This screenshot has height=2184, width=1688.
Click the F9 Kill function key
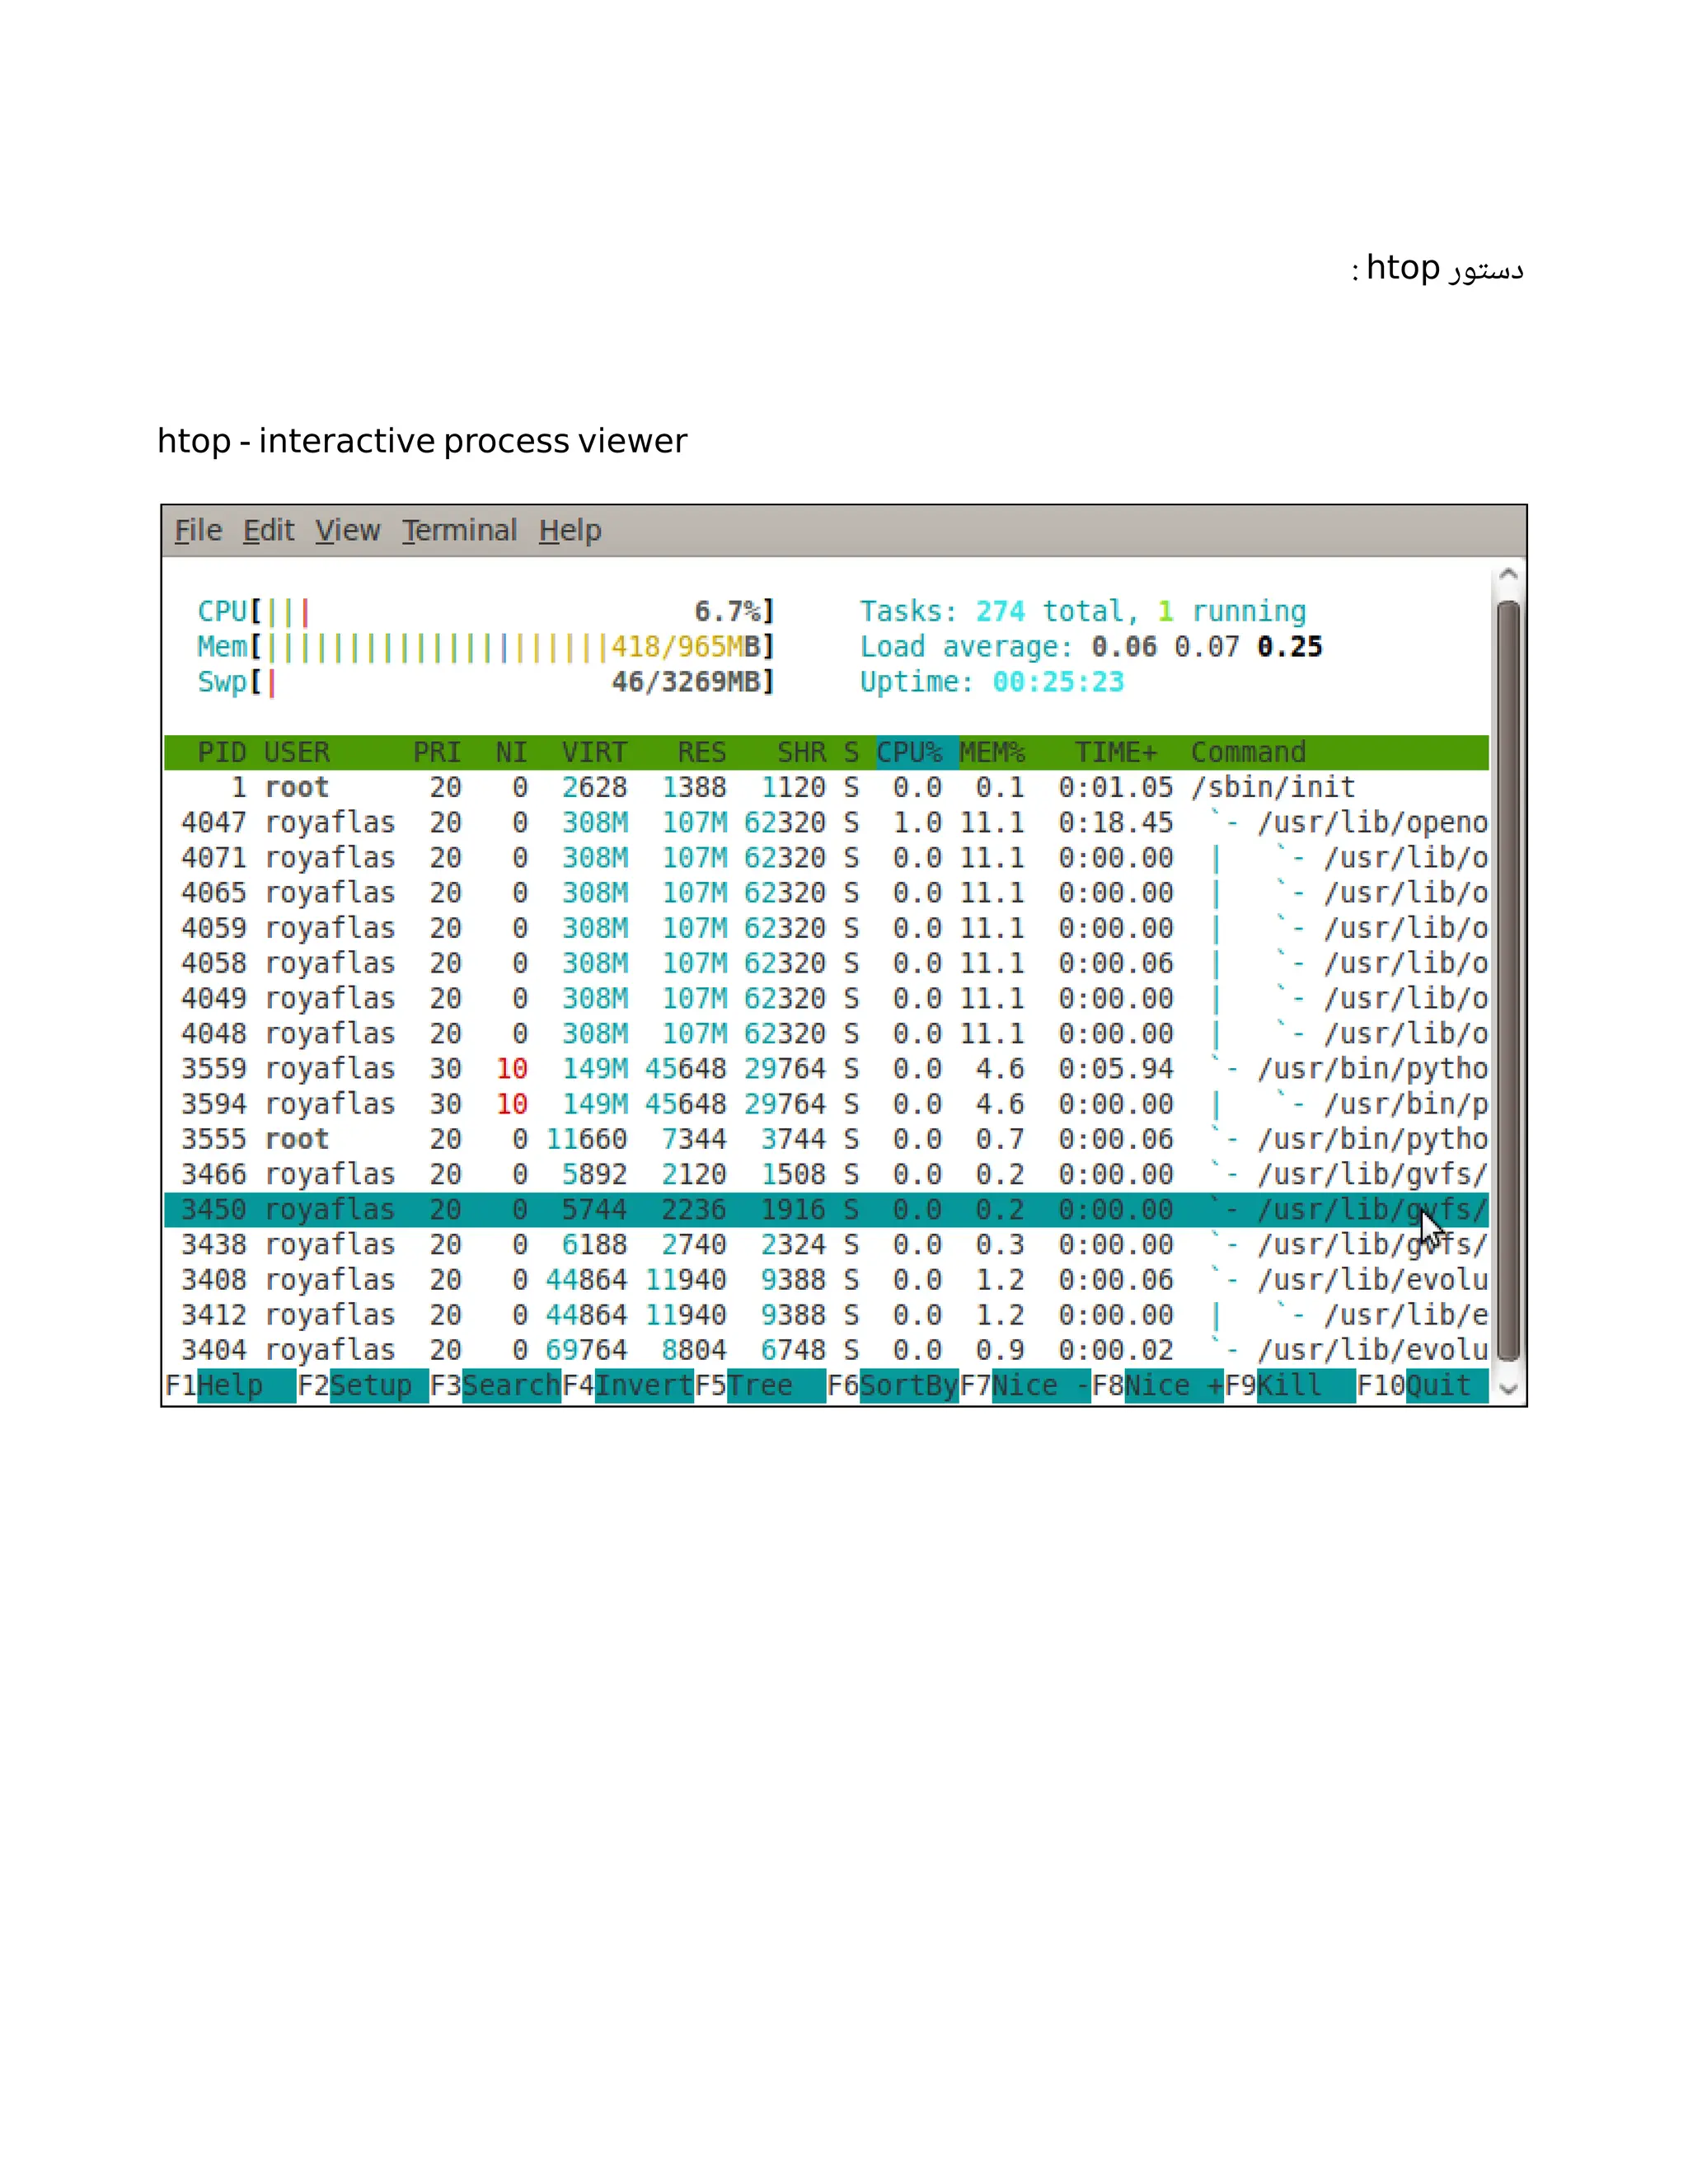click(x=1290, y=1386)
